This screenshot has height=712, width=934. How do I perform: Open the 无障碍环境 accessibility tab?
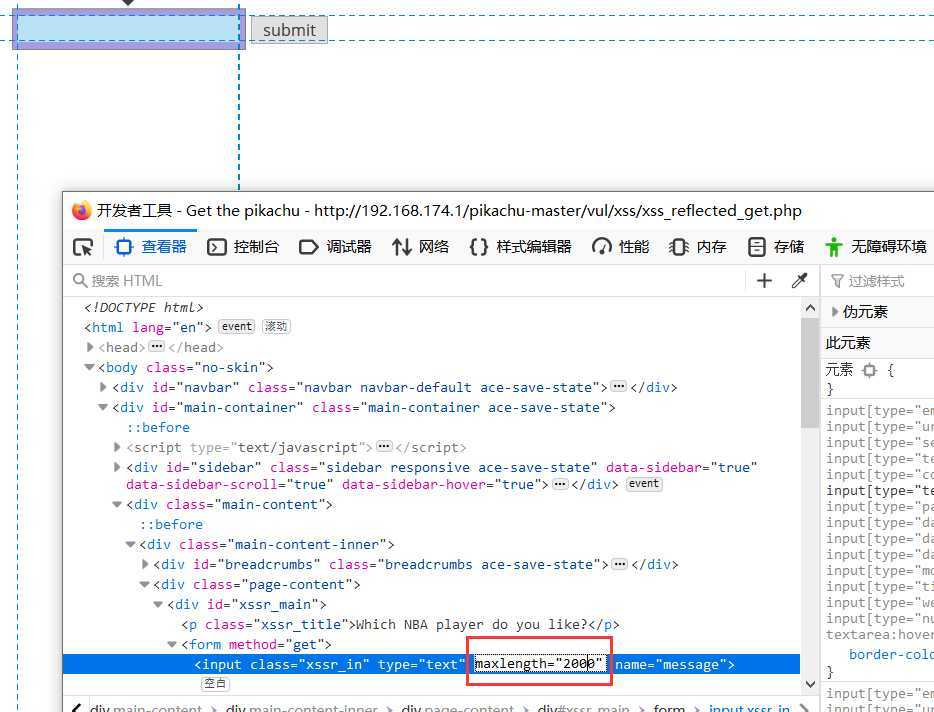pyautogui.click(x=876, y=247)
